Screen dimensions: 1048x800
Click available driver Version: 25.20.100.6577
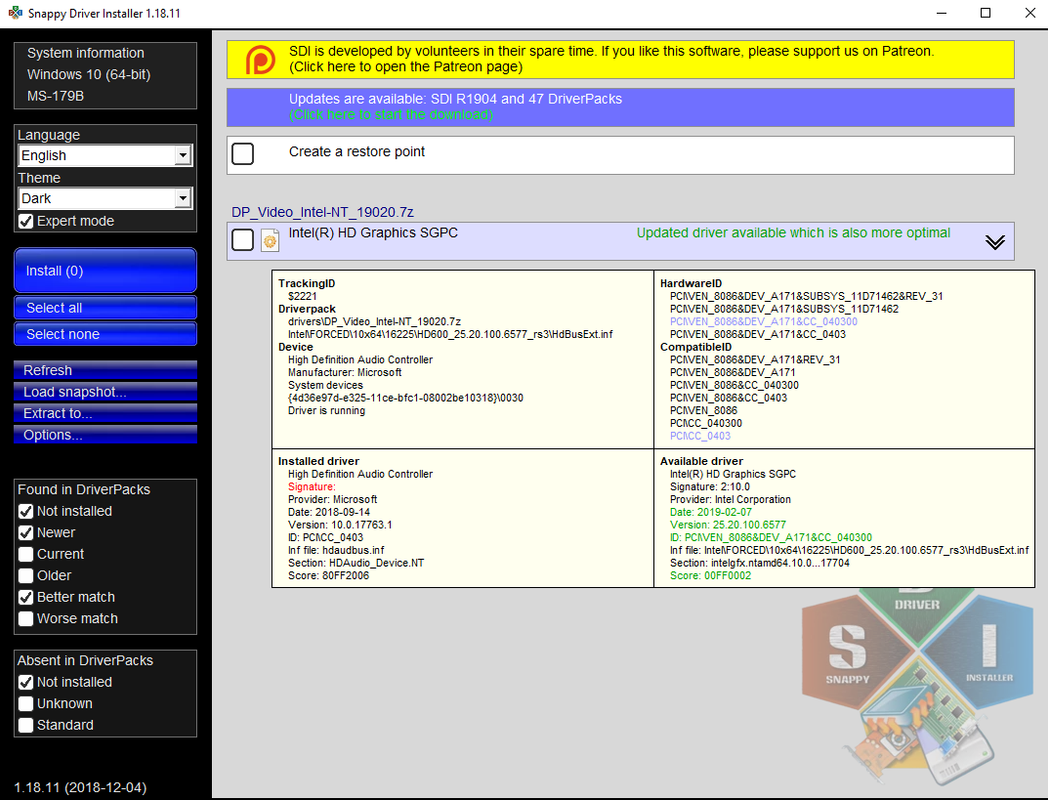[728, 525]
